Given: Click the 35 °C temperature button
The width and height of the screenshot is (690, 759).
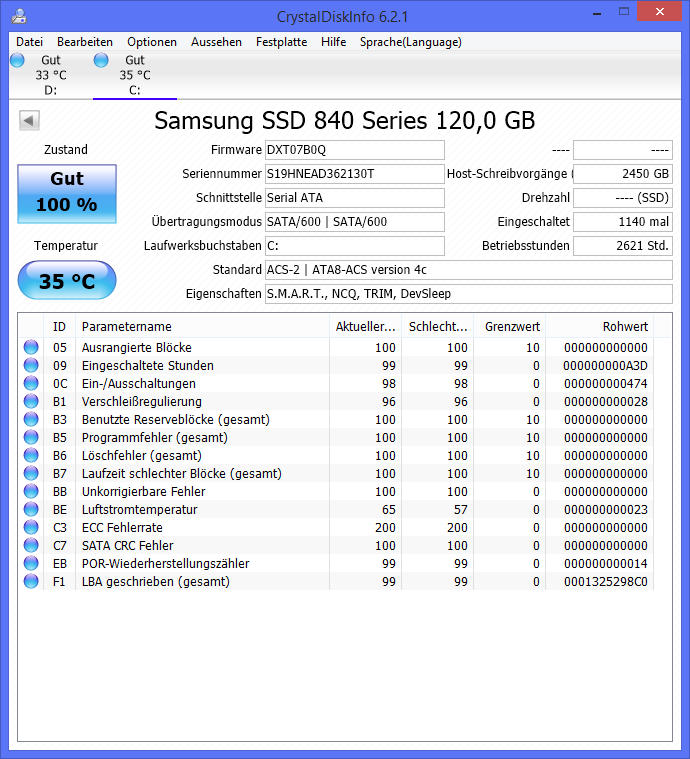Looking at the screenshot, I should (67, 280).
